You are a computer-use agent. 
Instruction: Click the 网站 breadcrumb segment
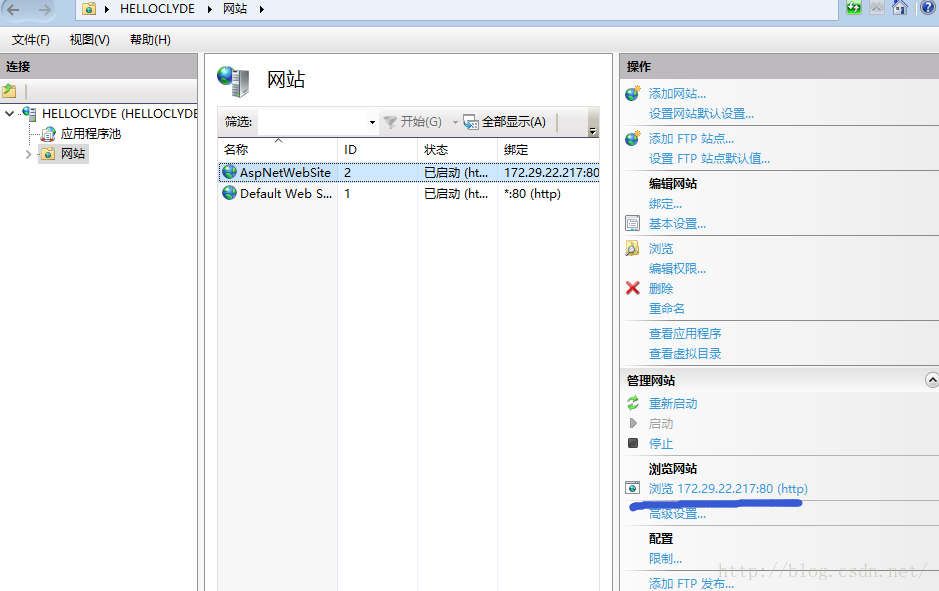coord(235,9)
